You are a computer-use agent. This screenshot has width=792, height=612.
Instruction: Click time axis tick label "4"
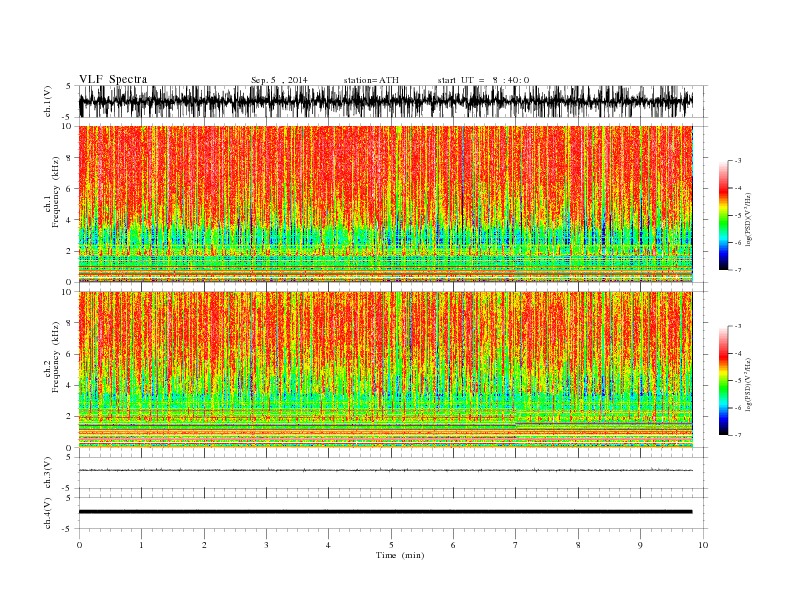328,545
